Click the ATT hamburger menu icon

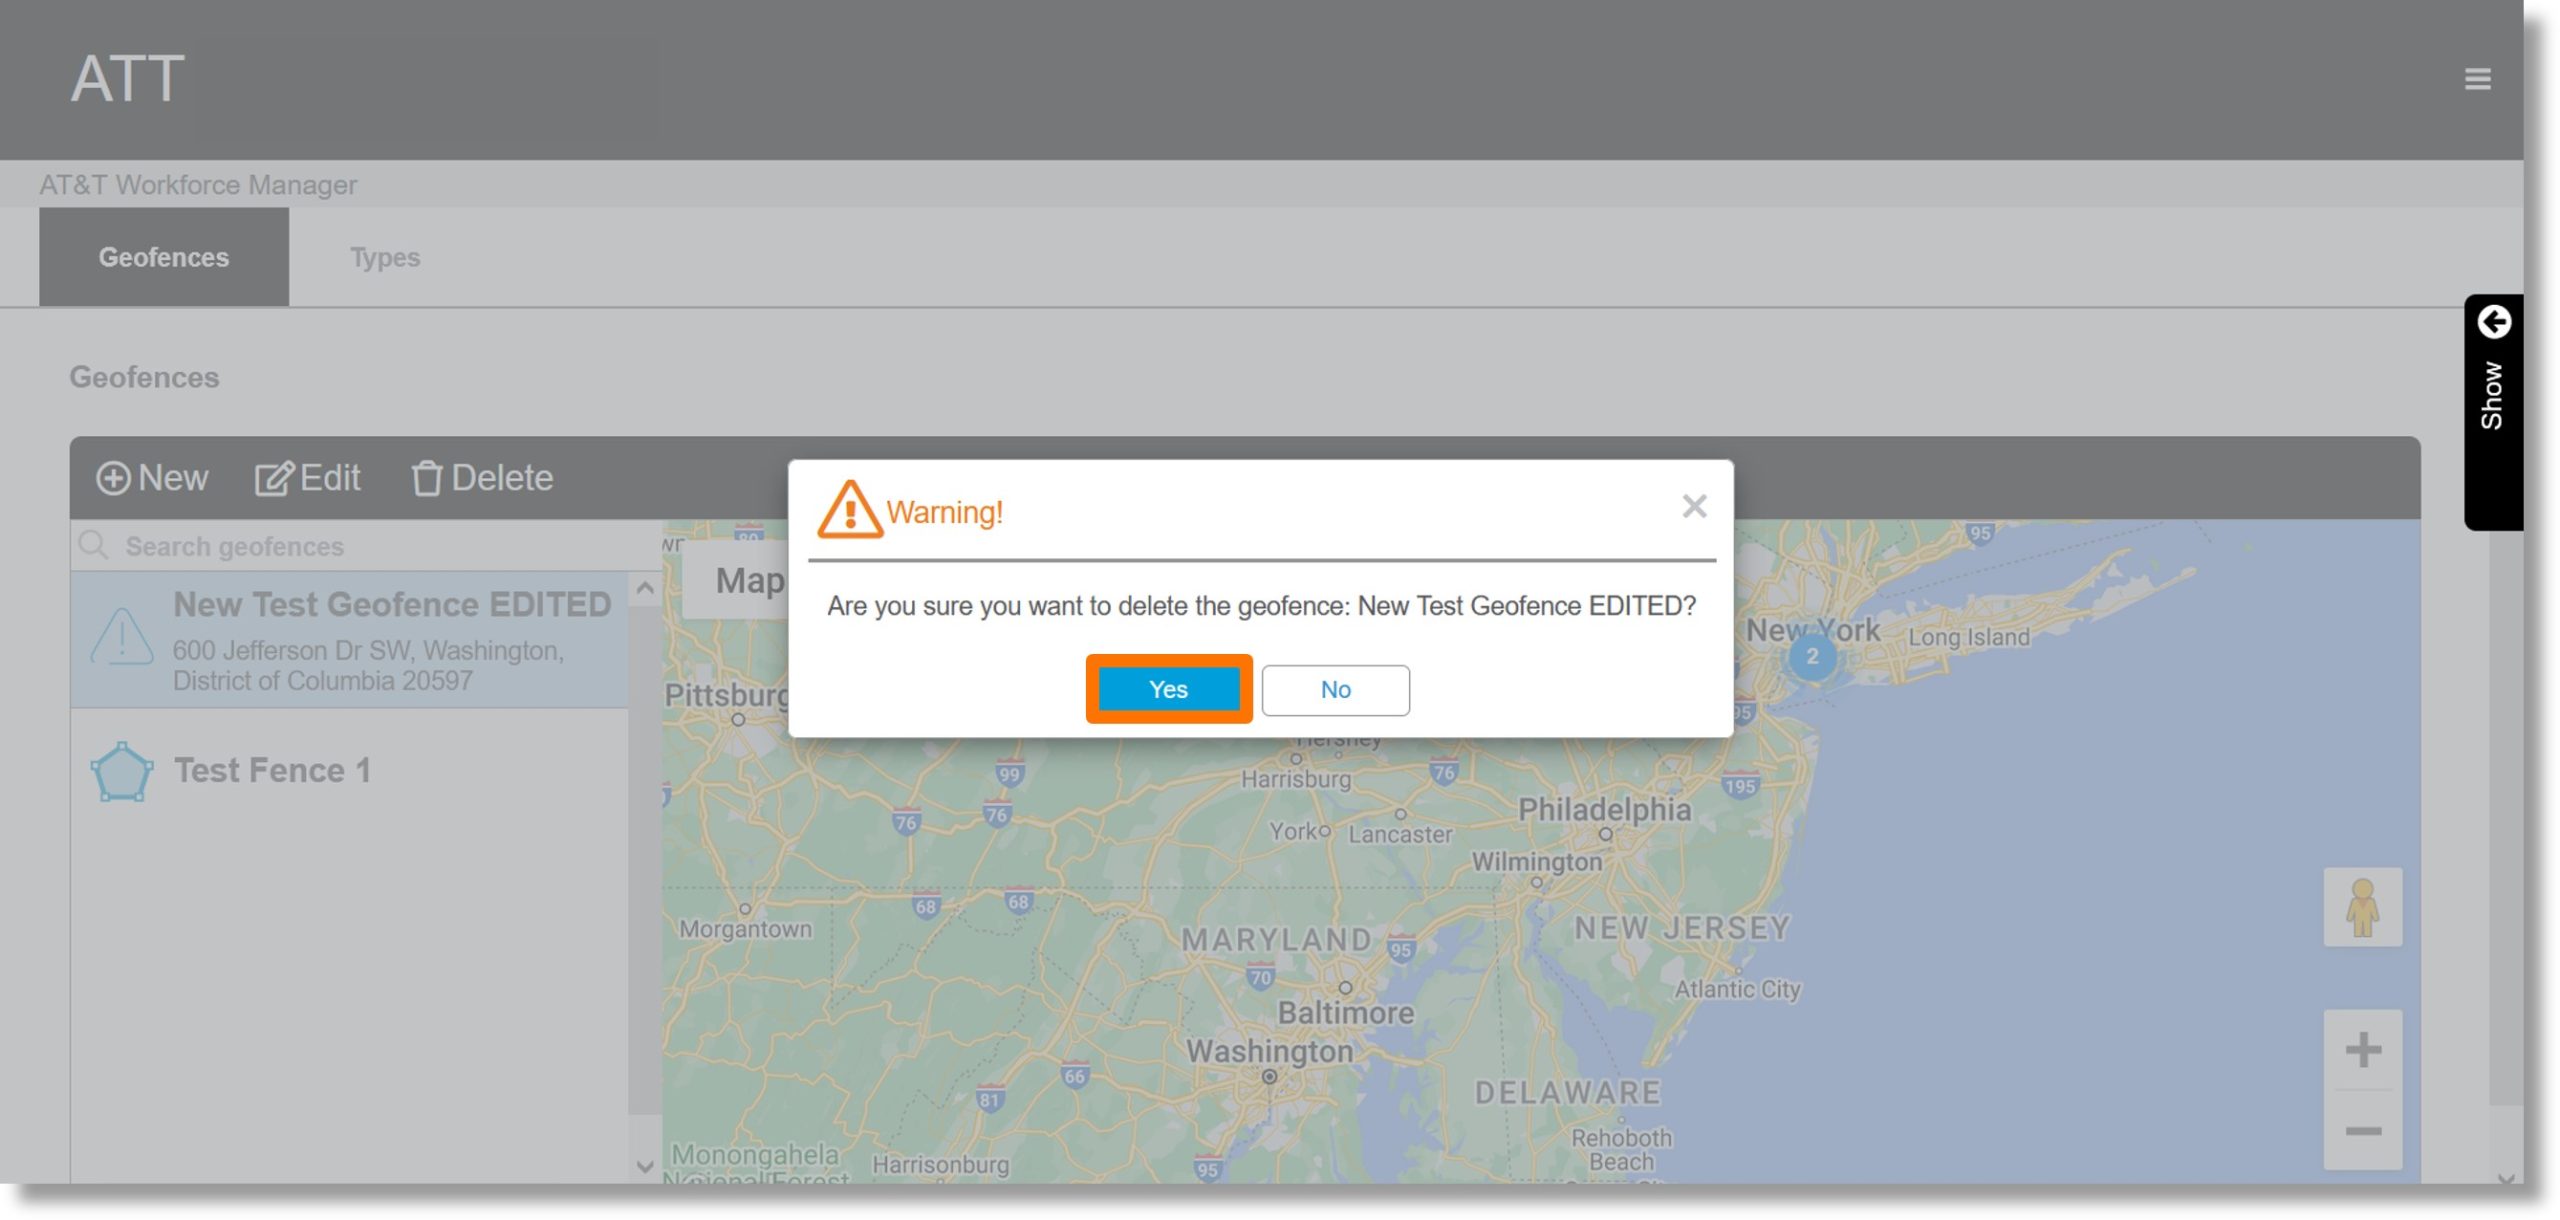[x=2478, y=78]
